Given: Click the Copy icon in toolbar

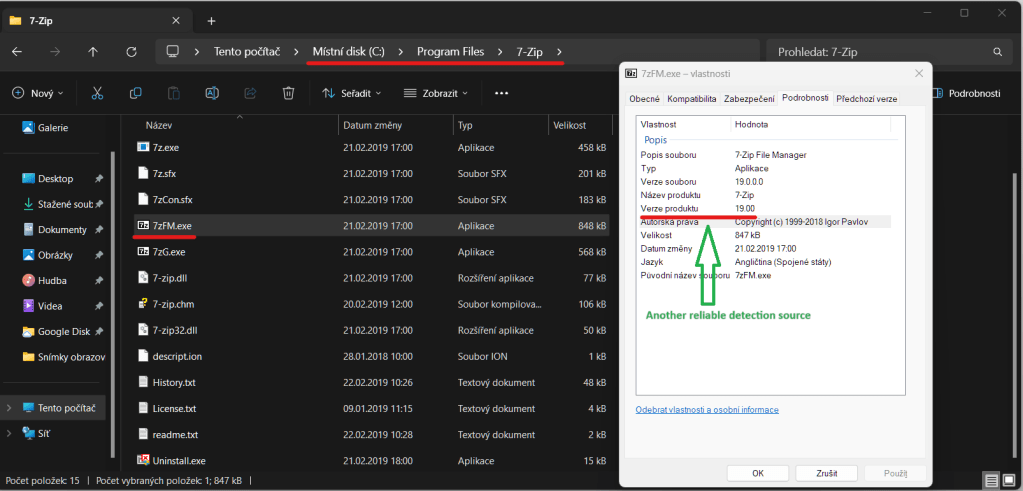Looking at the screenshot, I should pos(135,93).
